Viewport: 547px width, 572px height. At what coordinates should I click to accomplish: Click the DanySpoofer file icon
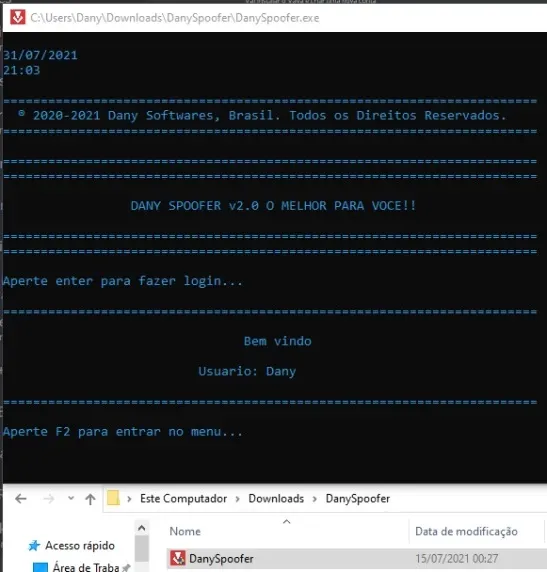point(177,558)
